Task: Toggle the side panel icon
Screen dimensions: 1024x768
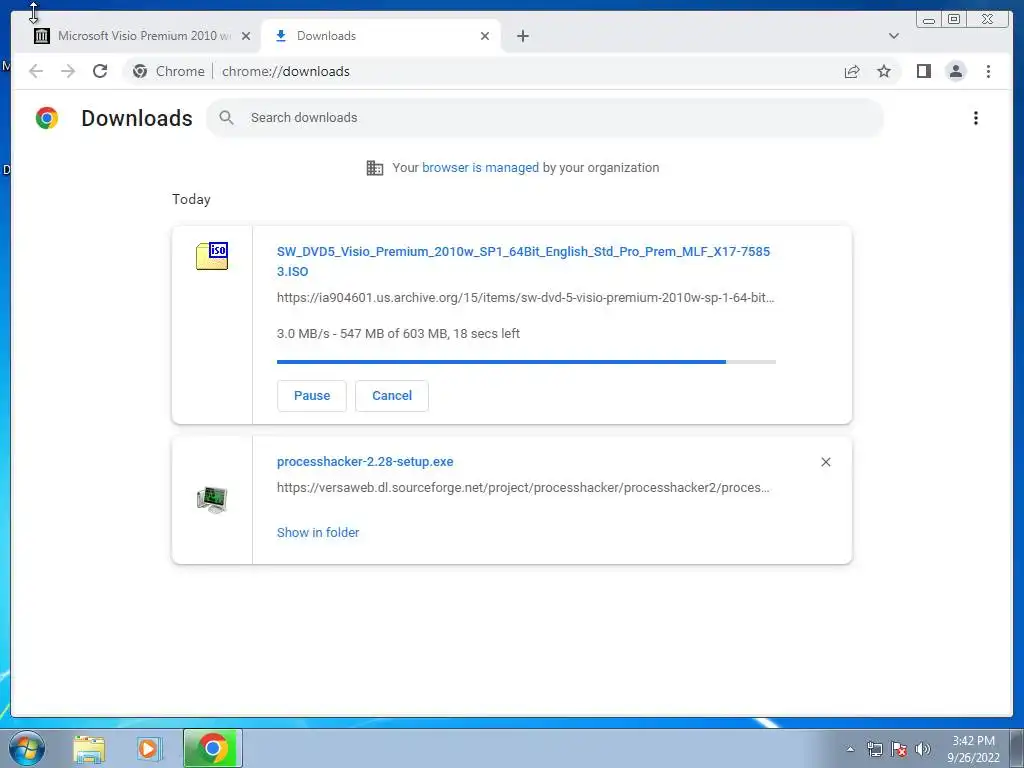Action: point(923,71)
